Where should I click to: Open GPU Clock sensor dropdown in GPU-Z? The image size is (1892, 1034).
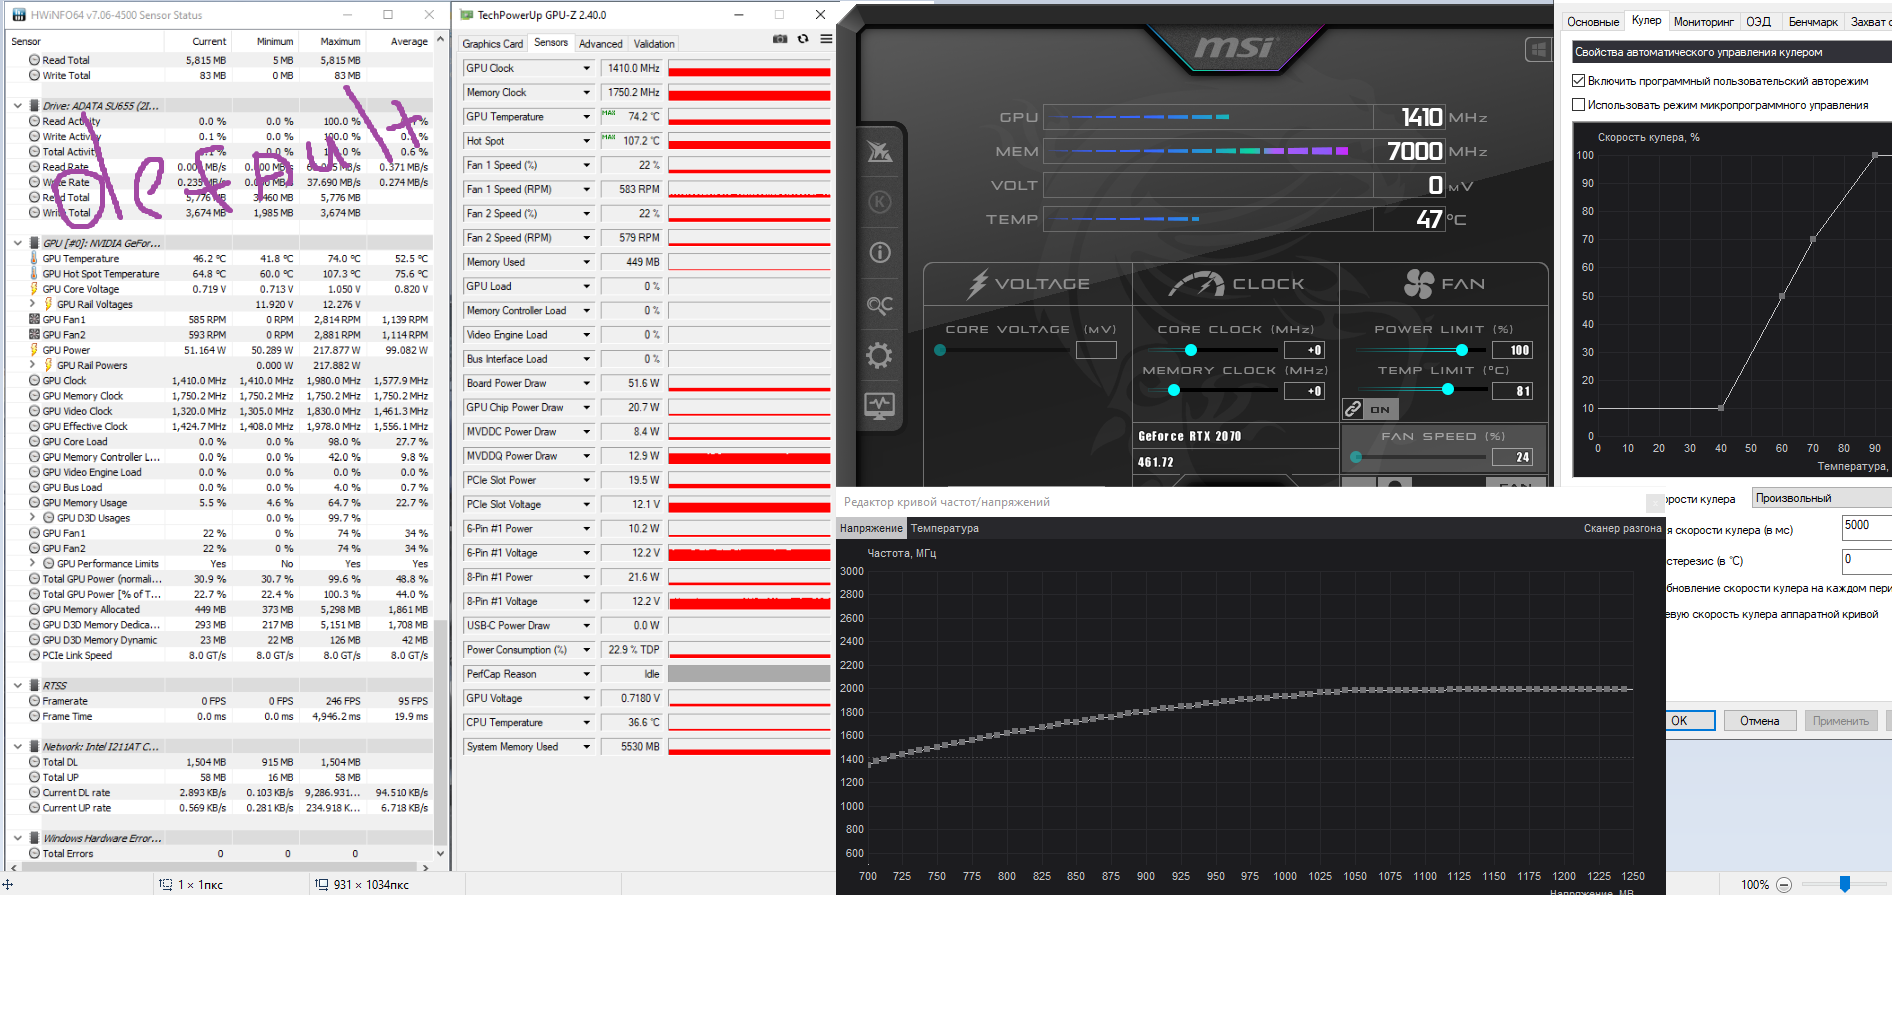[587, 68]
